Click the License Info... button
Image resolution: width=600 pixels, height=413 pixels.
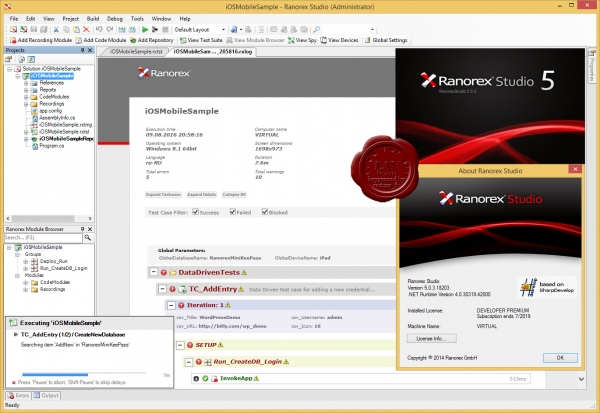point(431,338)
